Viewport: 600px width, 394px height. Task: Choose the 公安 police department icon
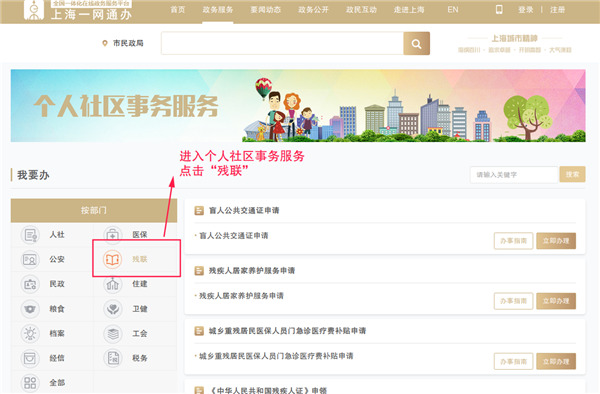30,259
